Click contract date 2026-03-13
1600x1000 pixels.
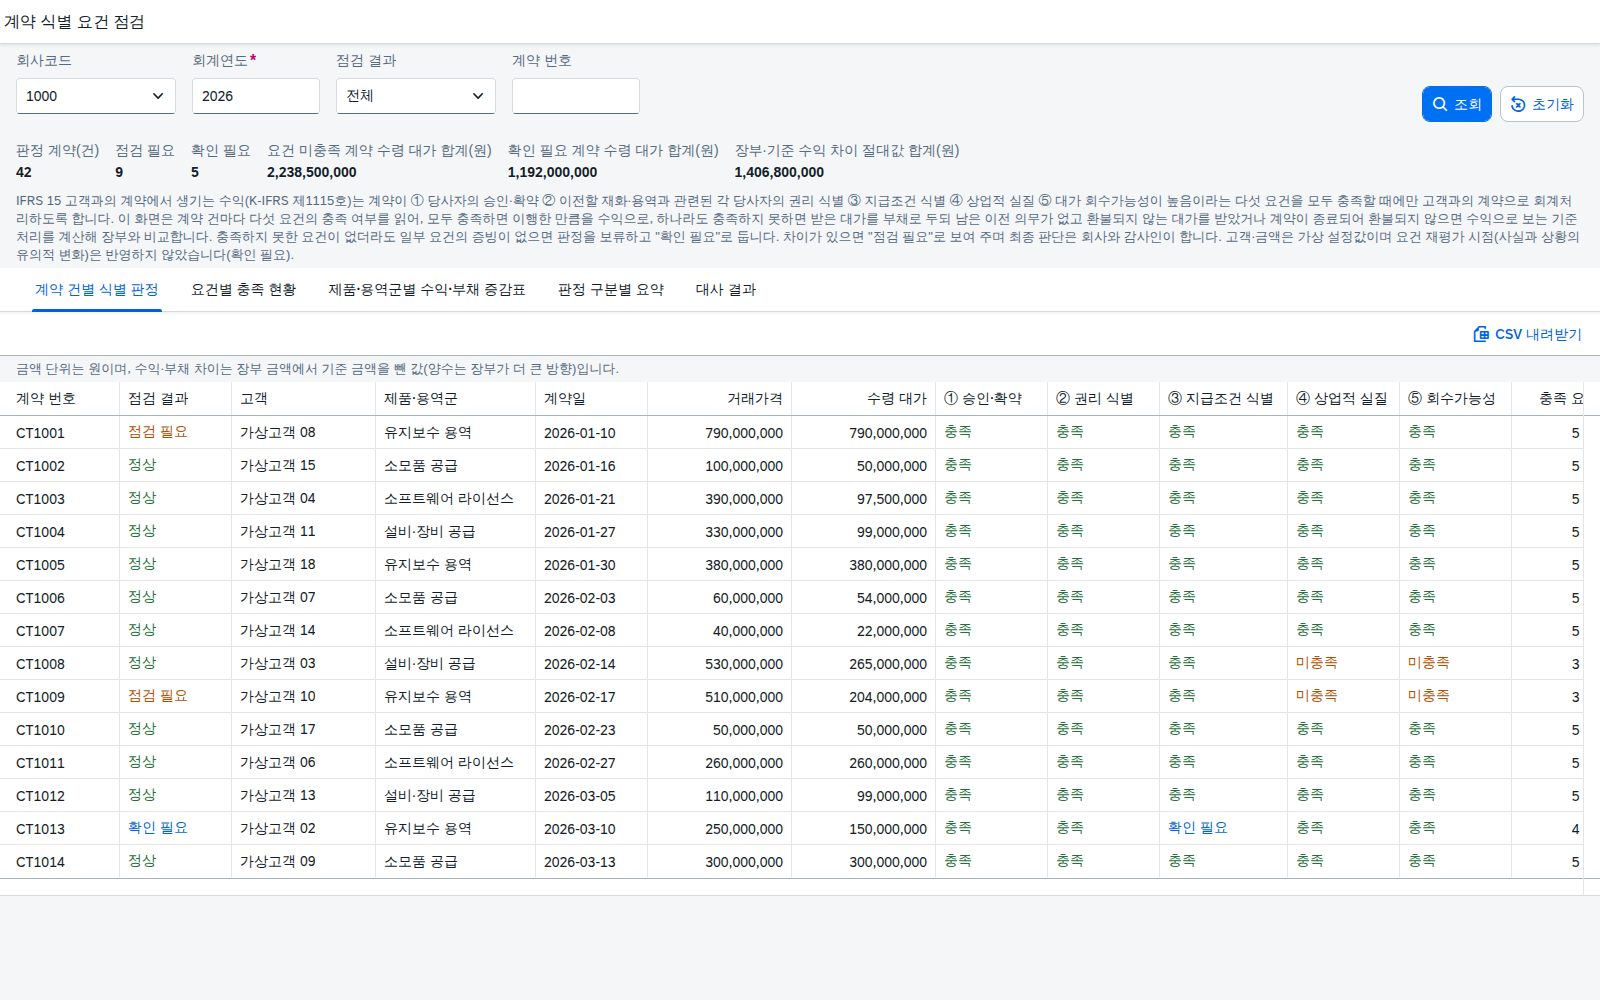[580, 862]
